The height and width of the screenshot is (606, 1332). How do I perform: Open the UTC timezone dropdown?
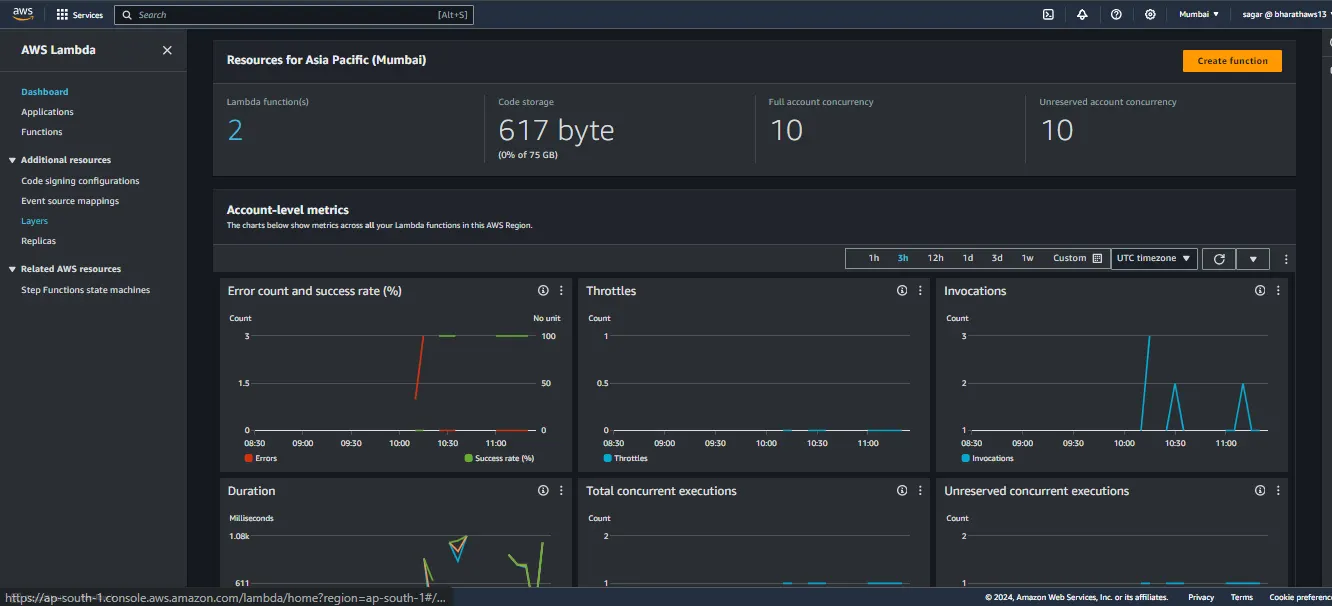point(1154,258)
